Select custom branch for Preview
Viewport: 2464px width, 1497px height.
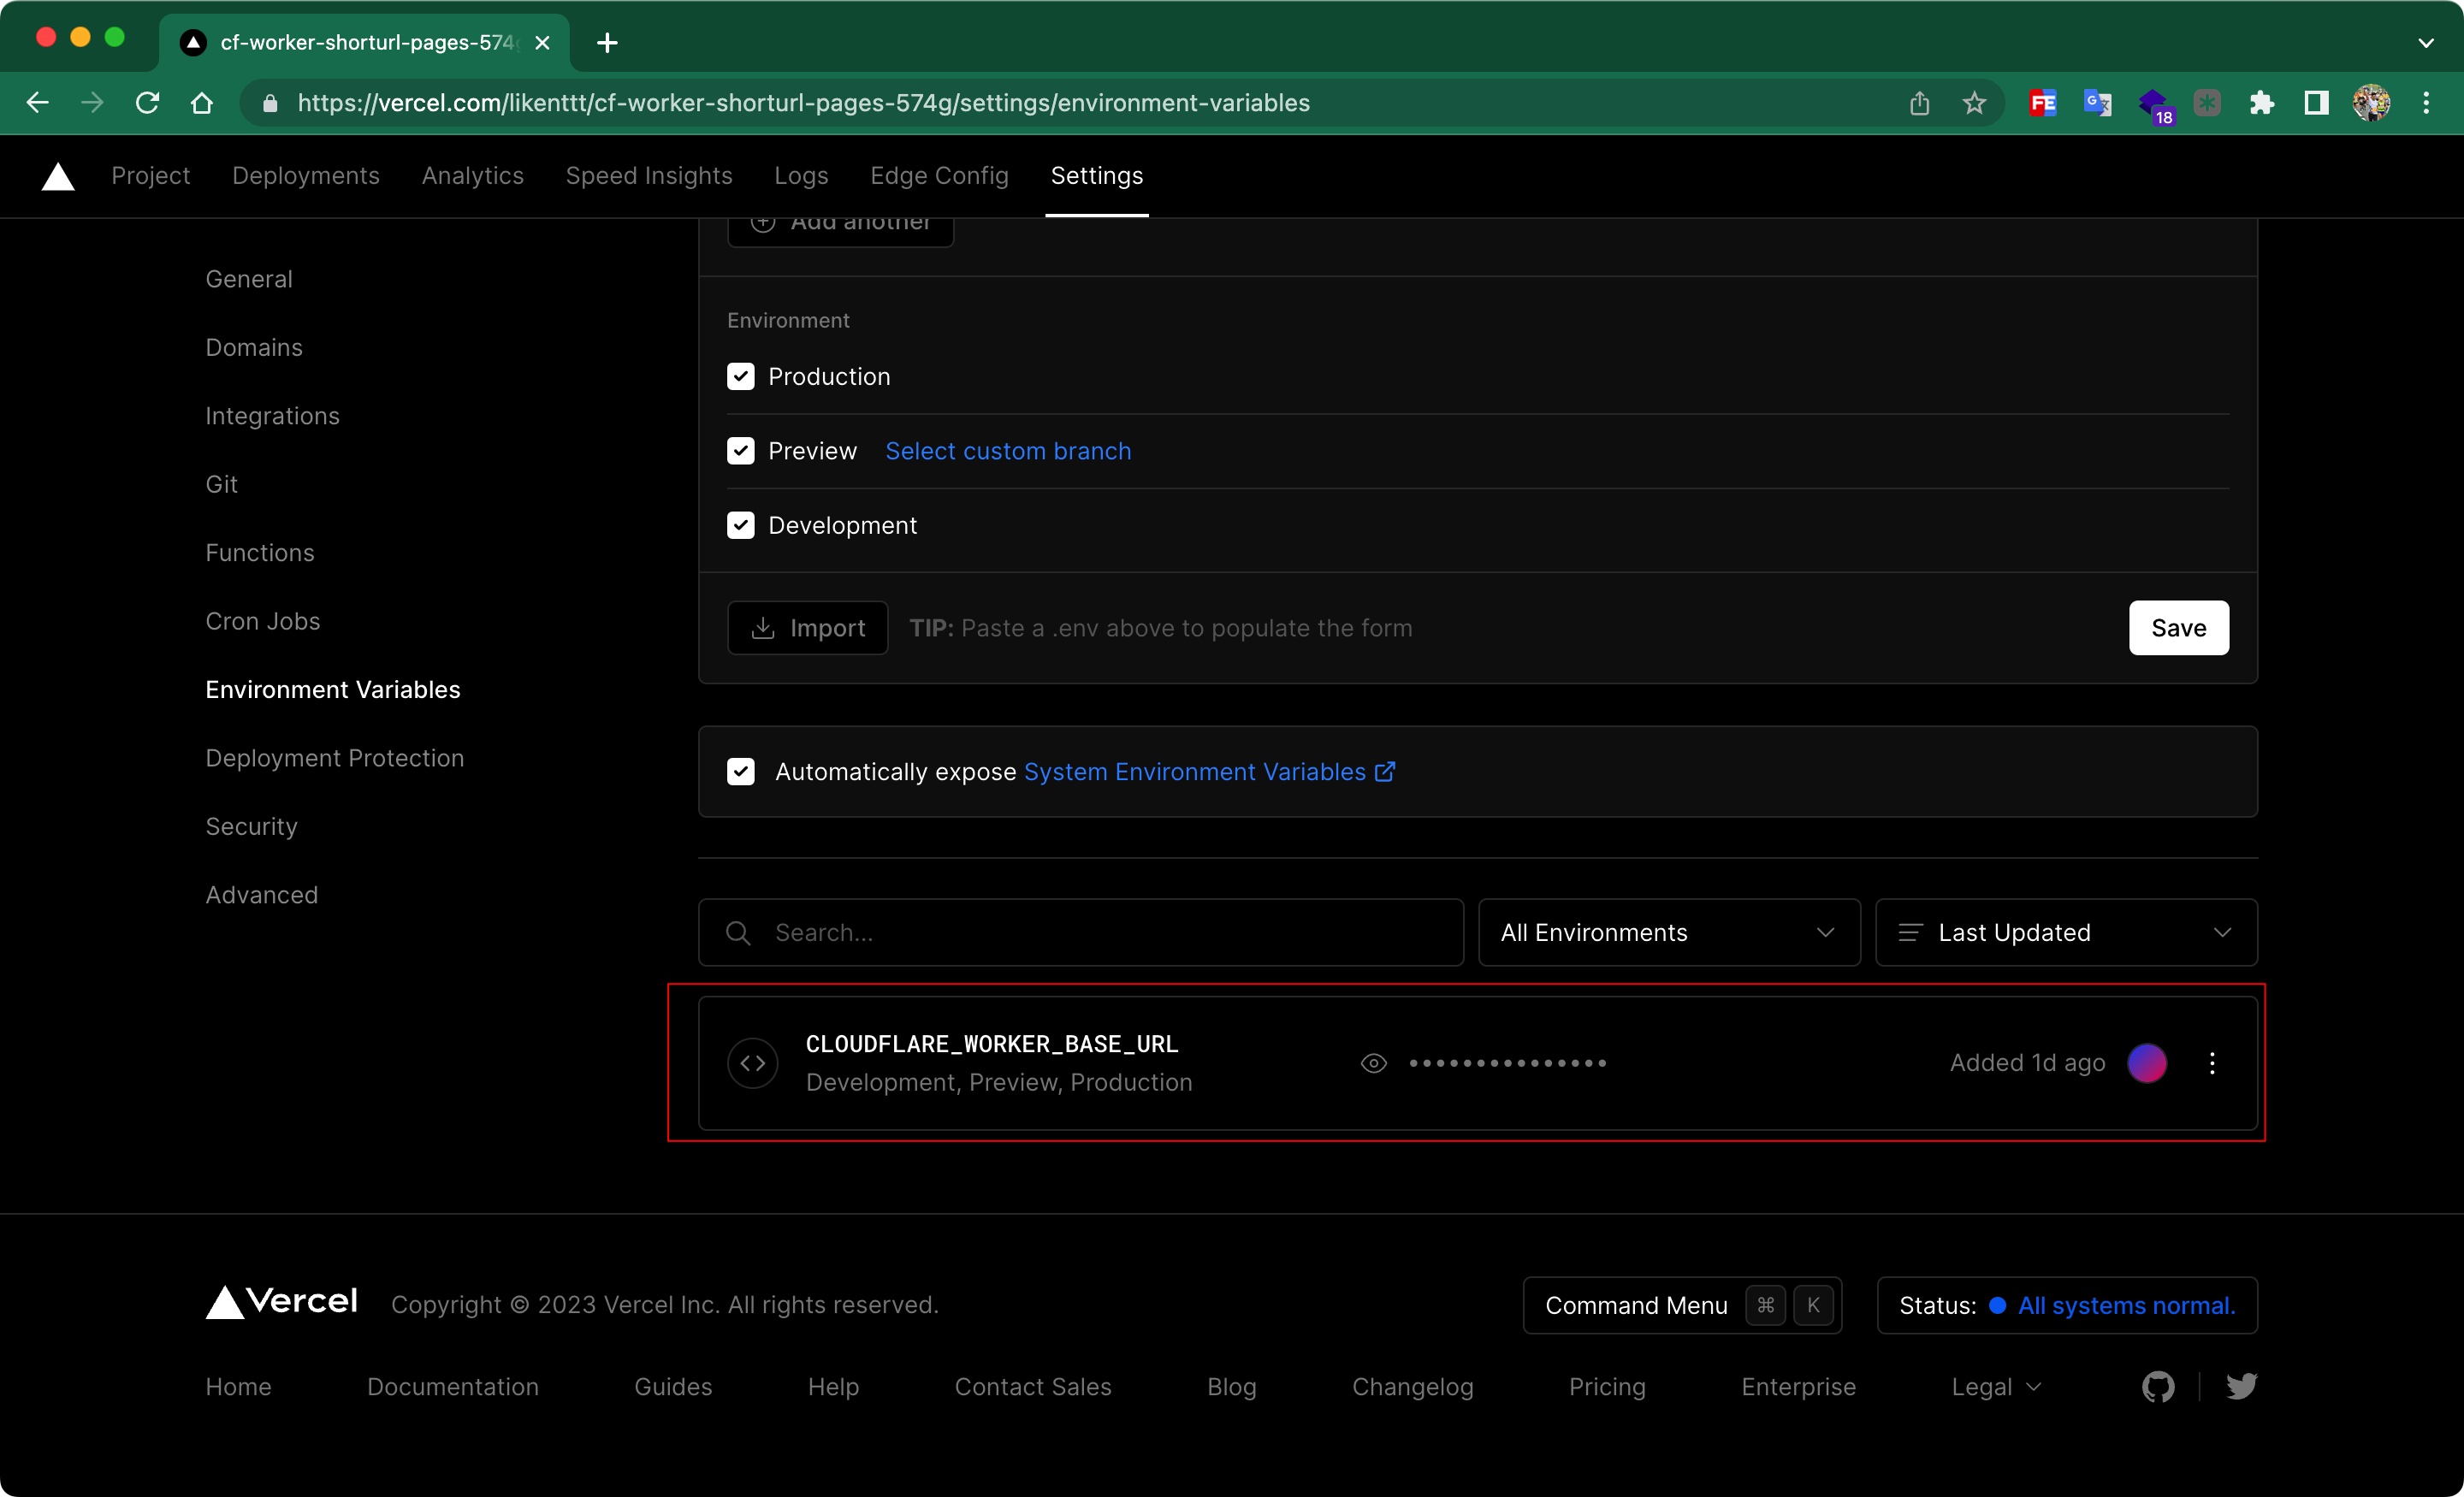(x=1007, y=450)
